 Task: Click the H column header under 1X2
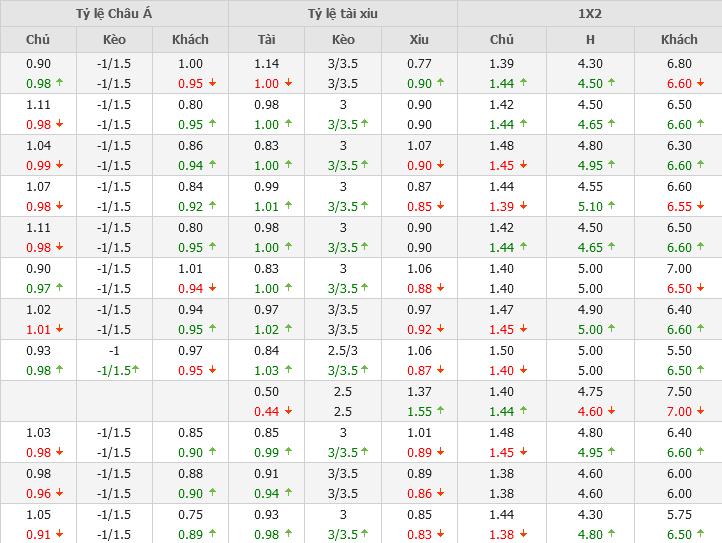point(590,40)
